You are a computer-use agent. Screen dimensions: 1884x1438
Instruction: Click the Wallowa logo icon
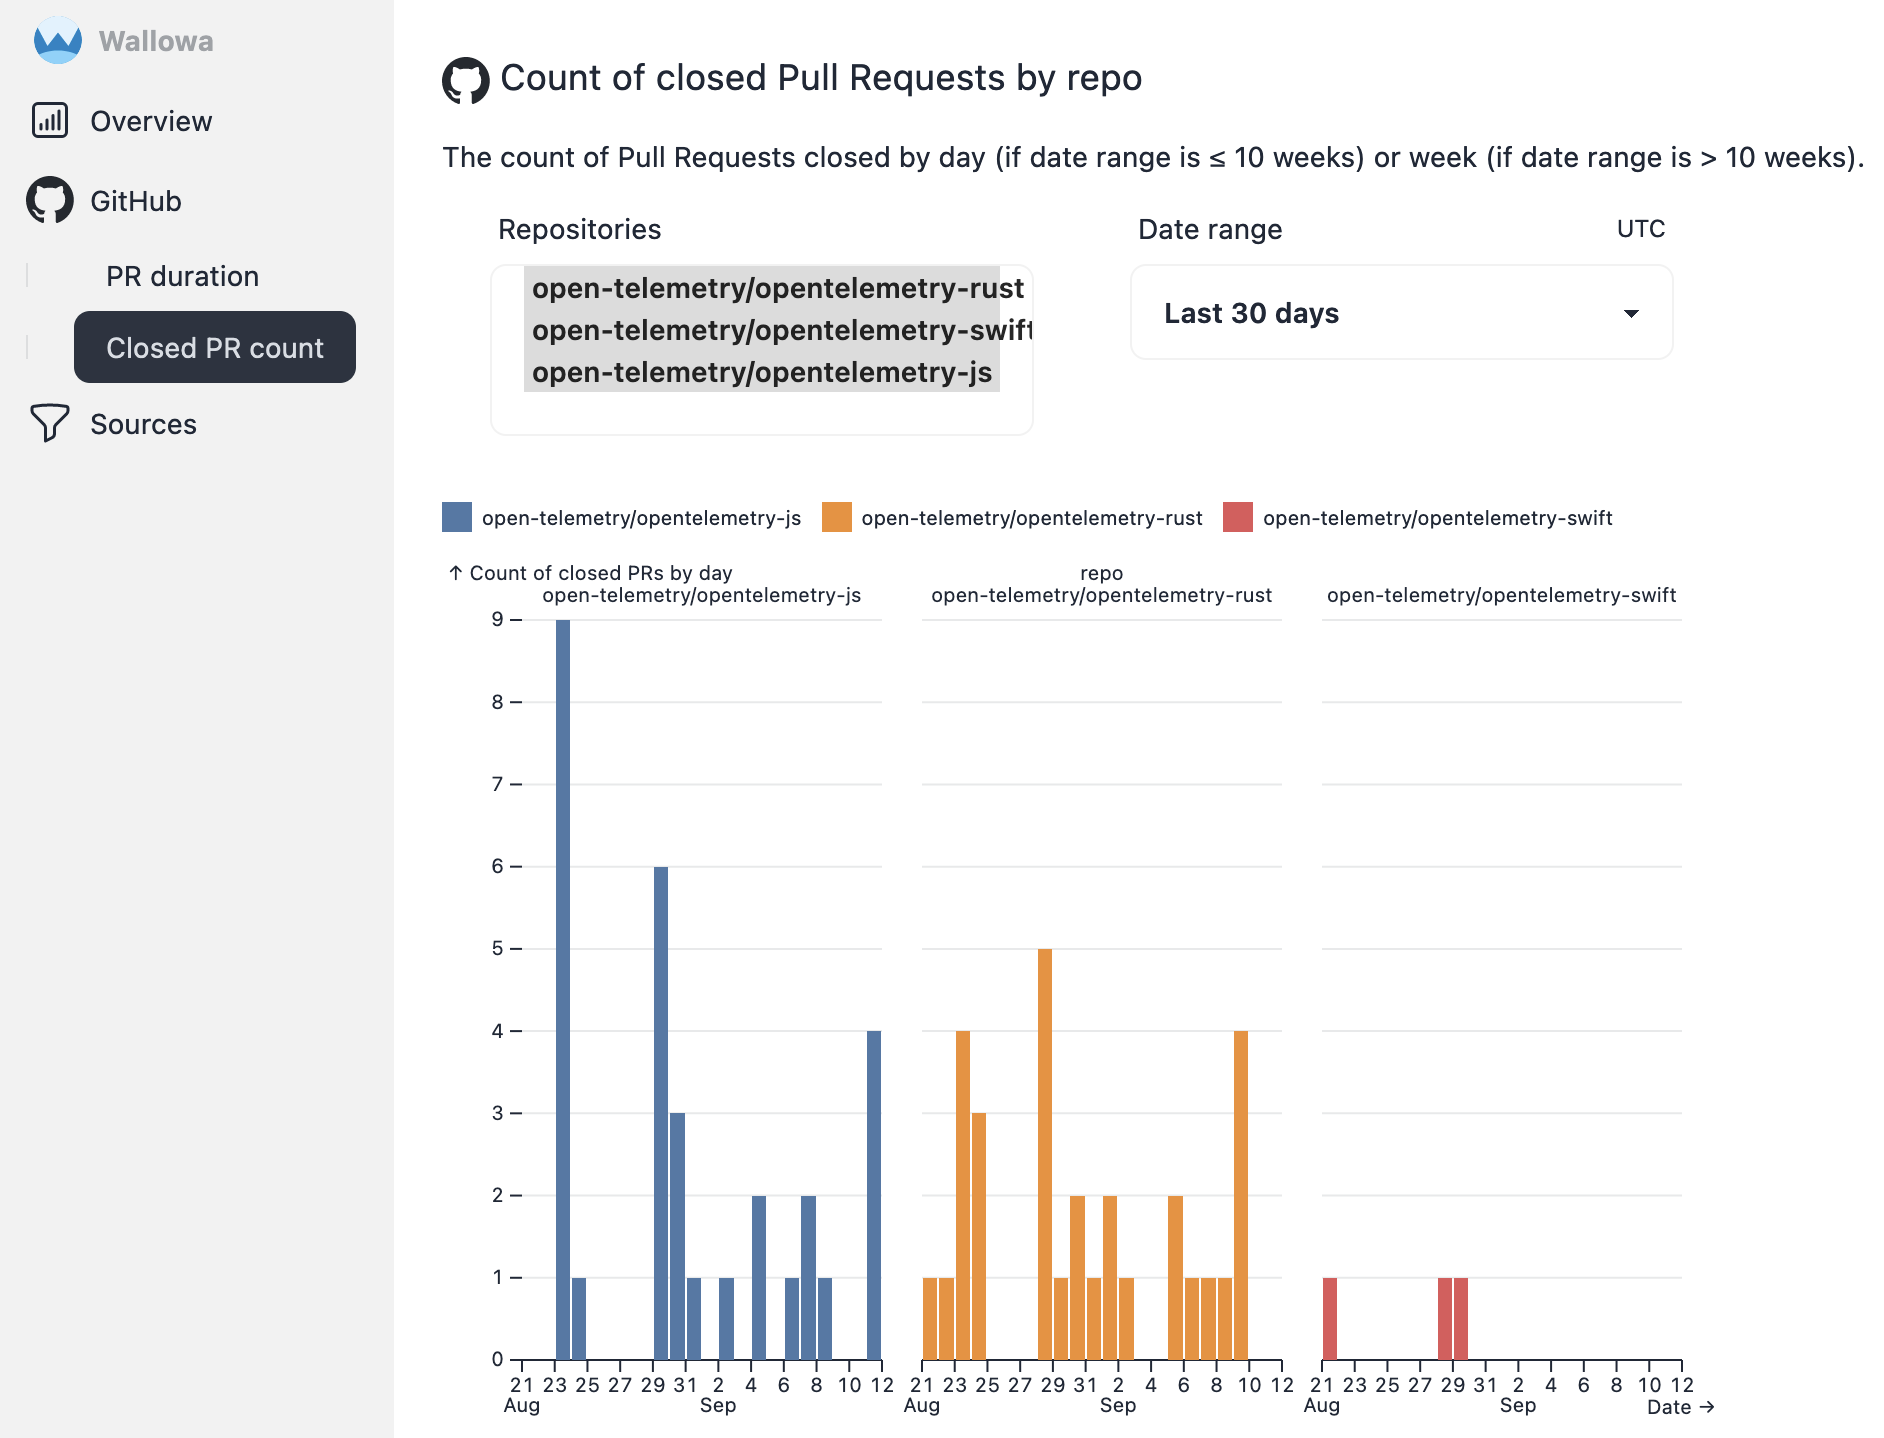pos(58,40)
